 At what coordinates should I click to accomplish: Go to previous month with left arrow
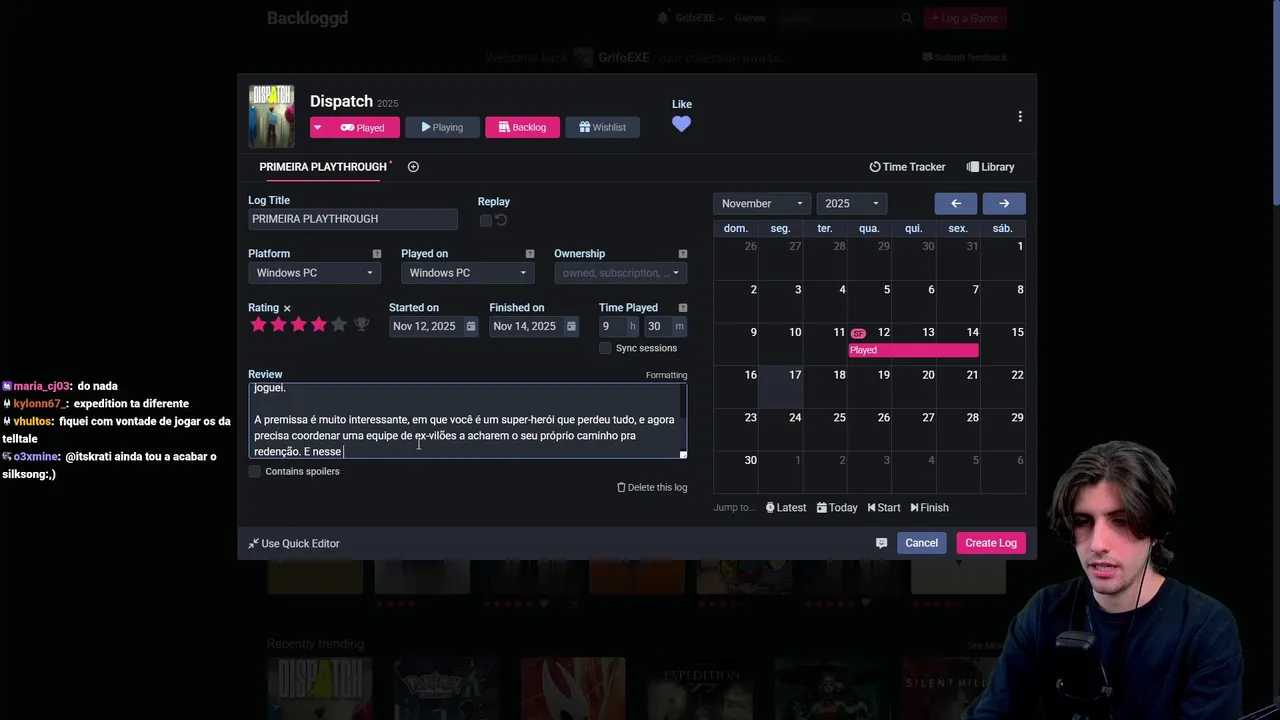(956, 204)
